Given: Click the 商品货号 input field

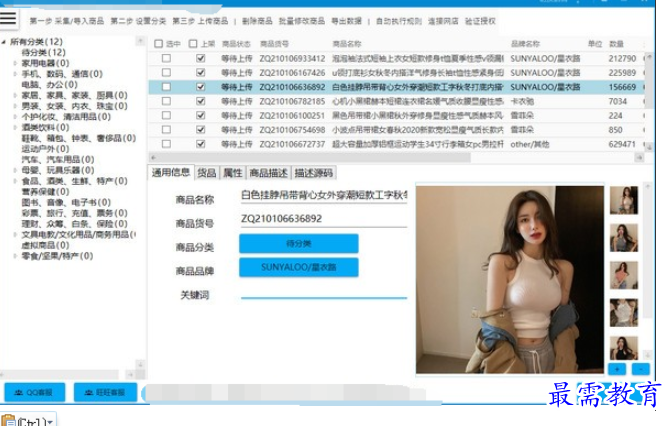Looking at the screenshot, I should tap(323, 219).
